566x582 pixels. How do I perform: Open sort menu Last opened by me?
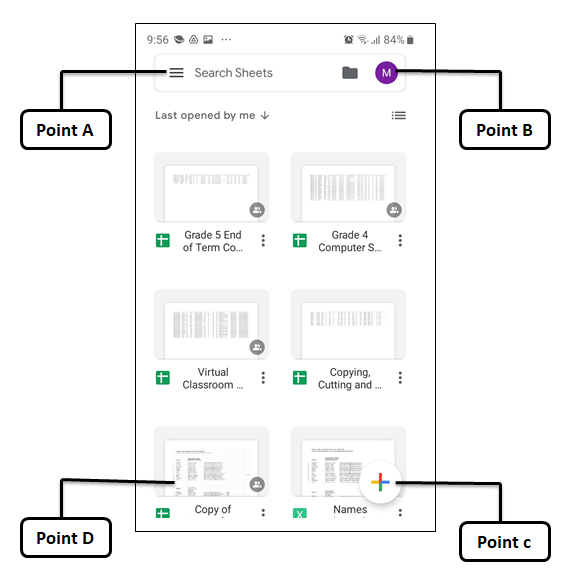click(x=212, y=115)
